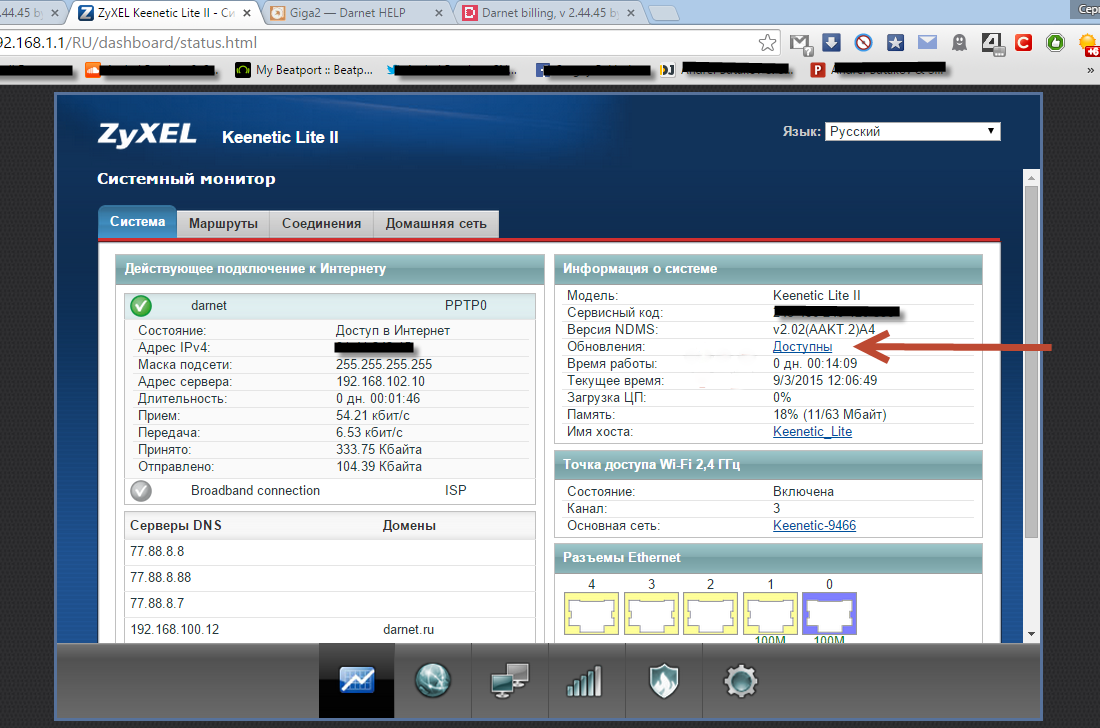
Task: Open the Internet globe icon in bottom bar
Action: coord(433,680)
